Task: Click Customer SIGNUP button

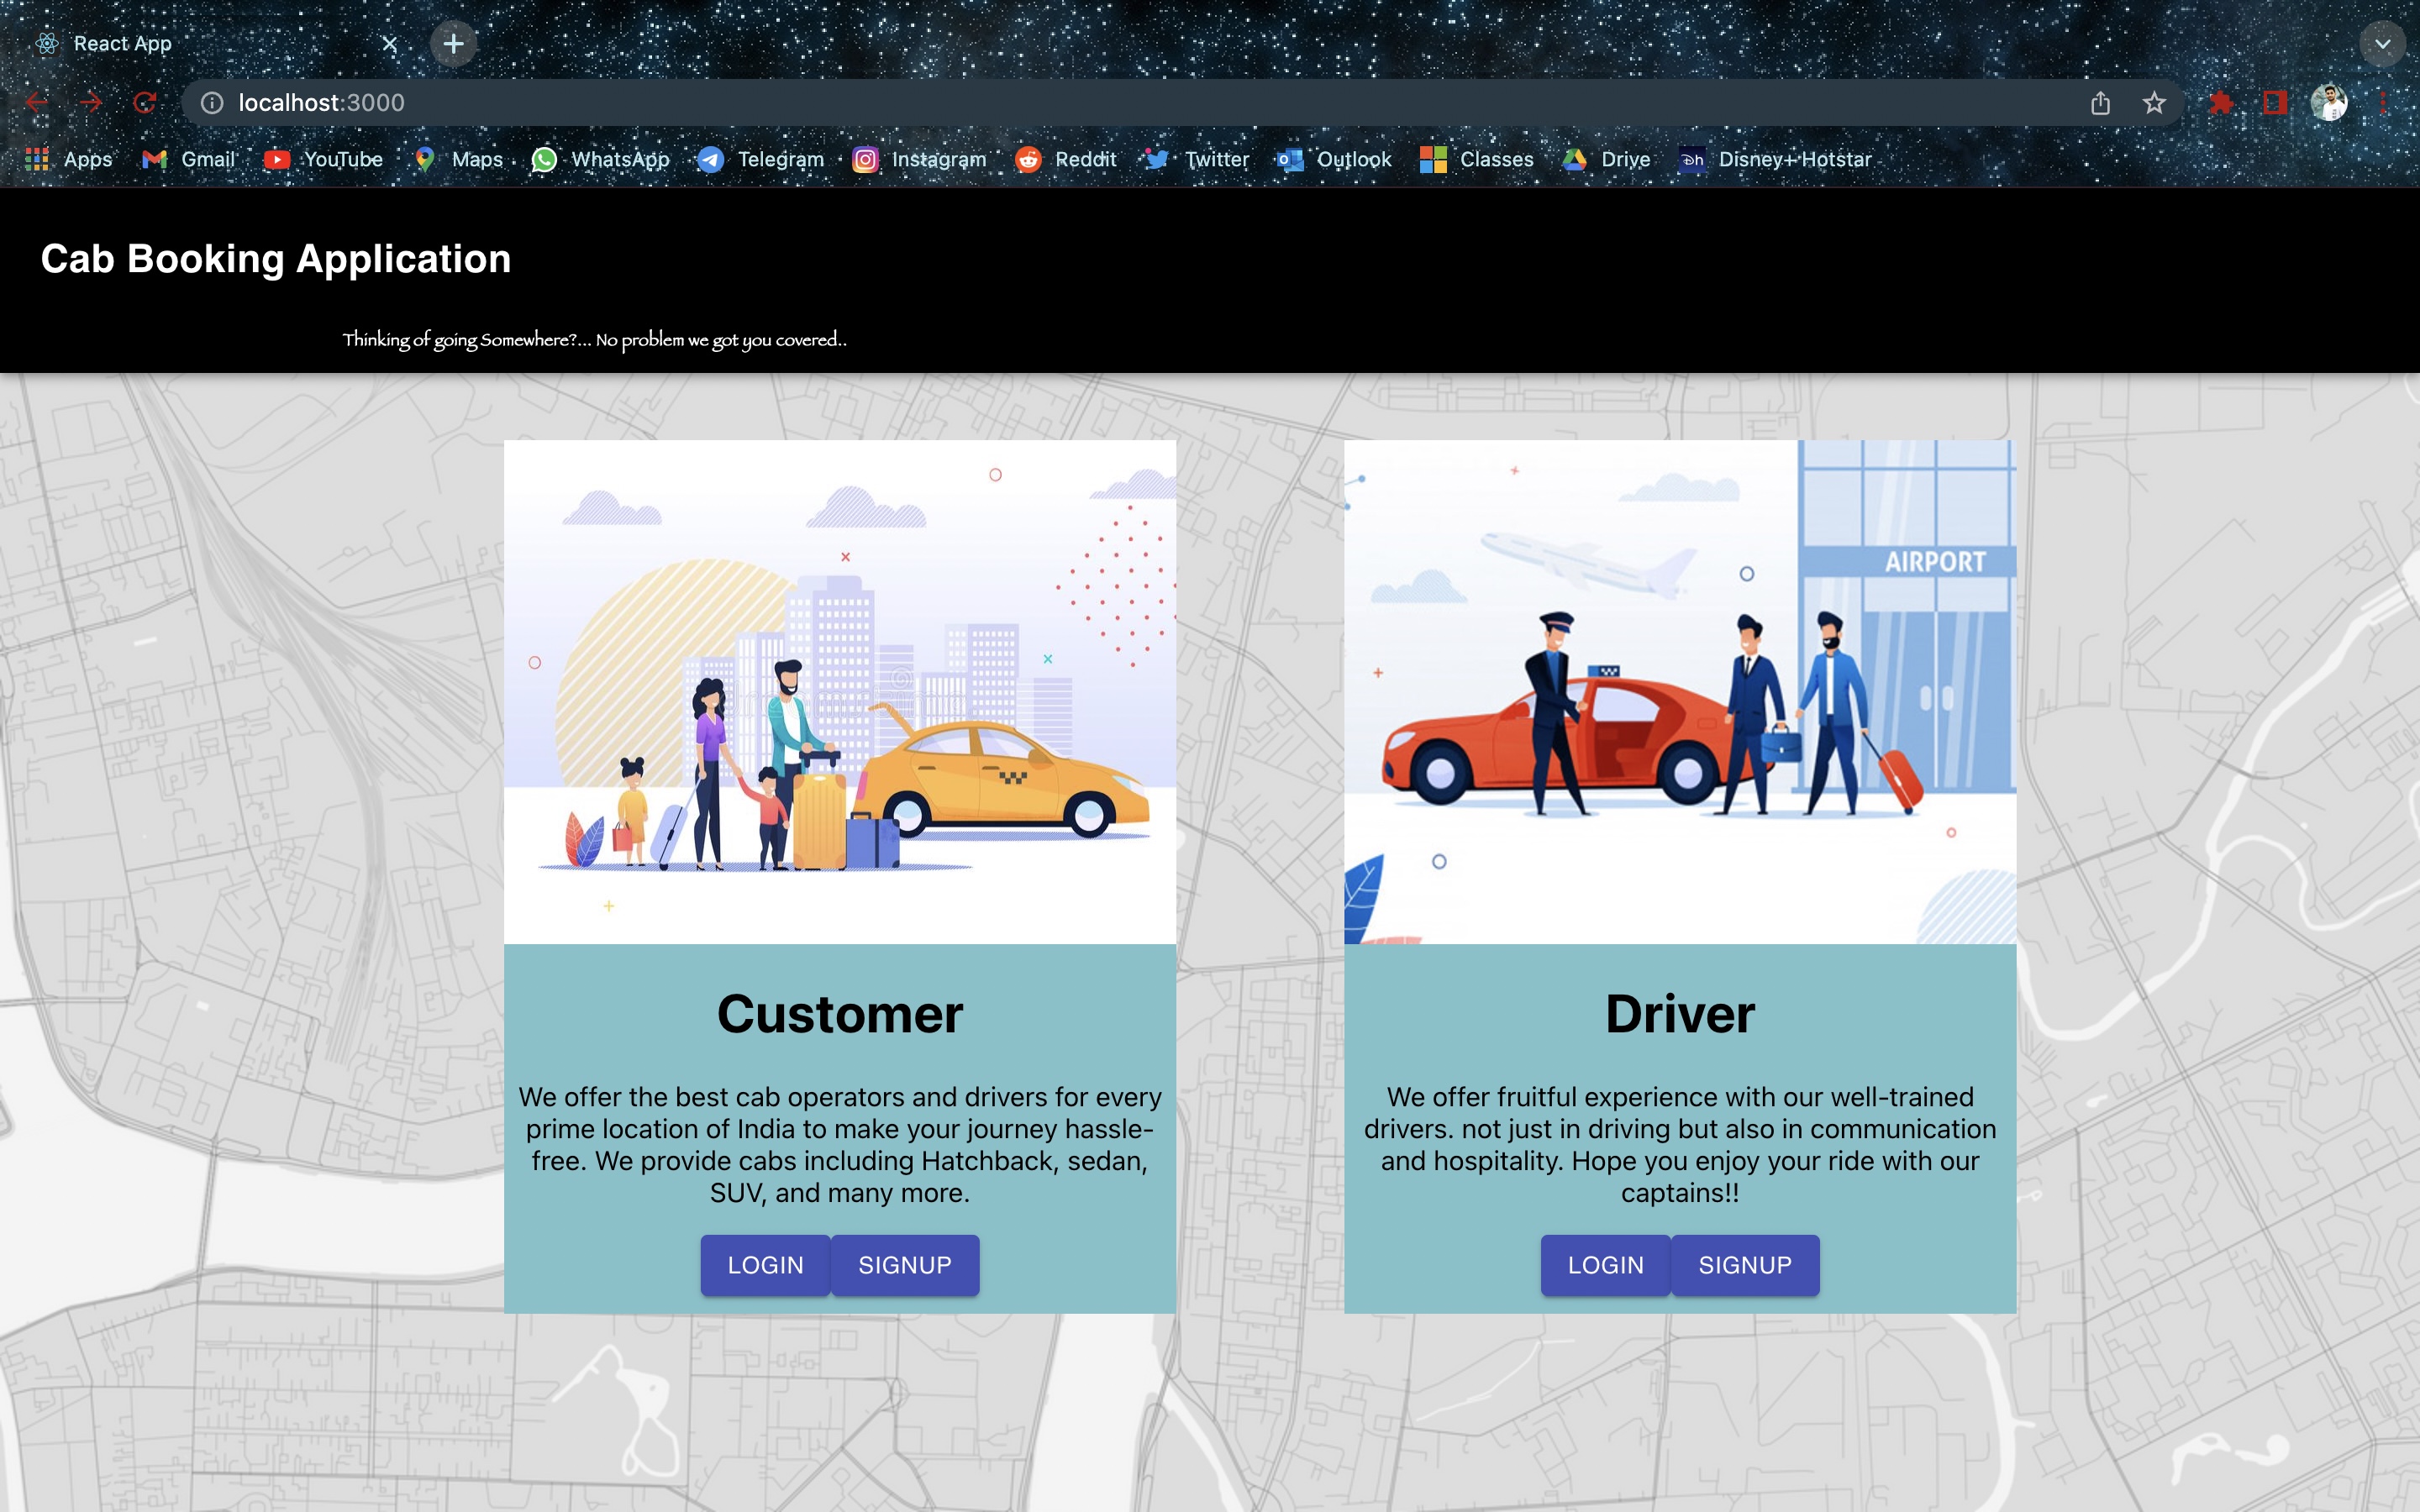Action: pos(905,1265)
